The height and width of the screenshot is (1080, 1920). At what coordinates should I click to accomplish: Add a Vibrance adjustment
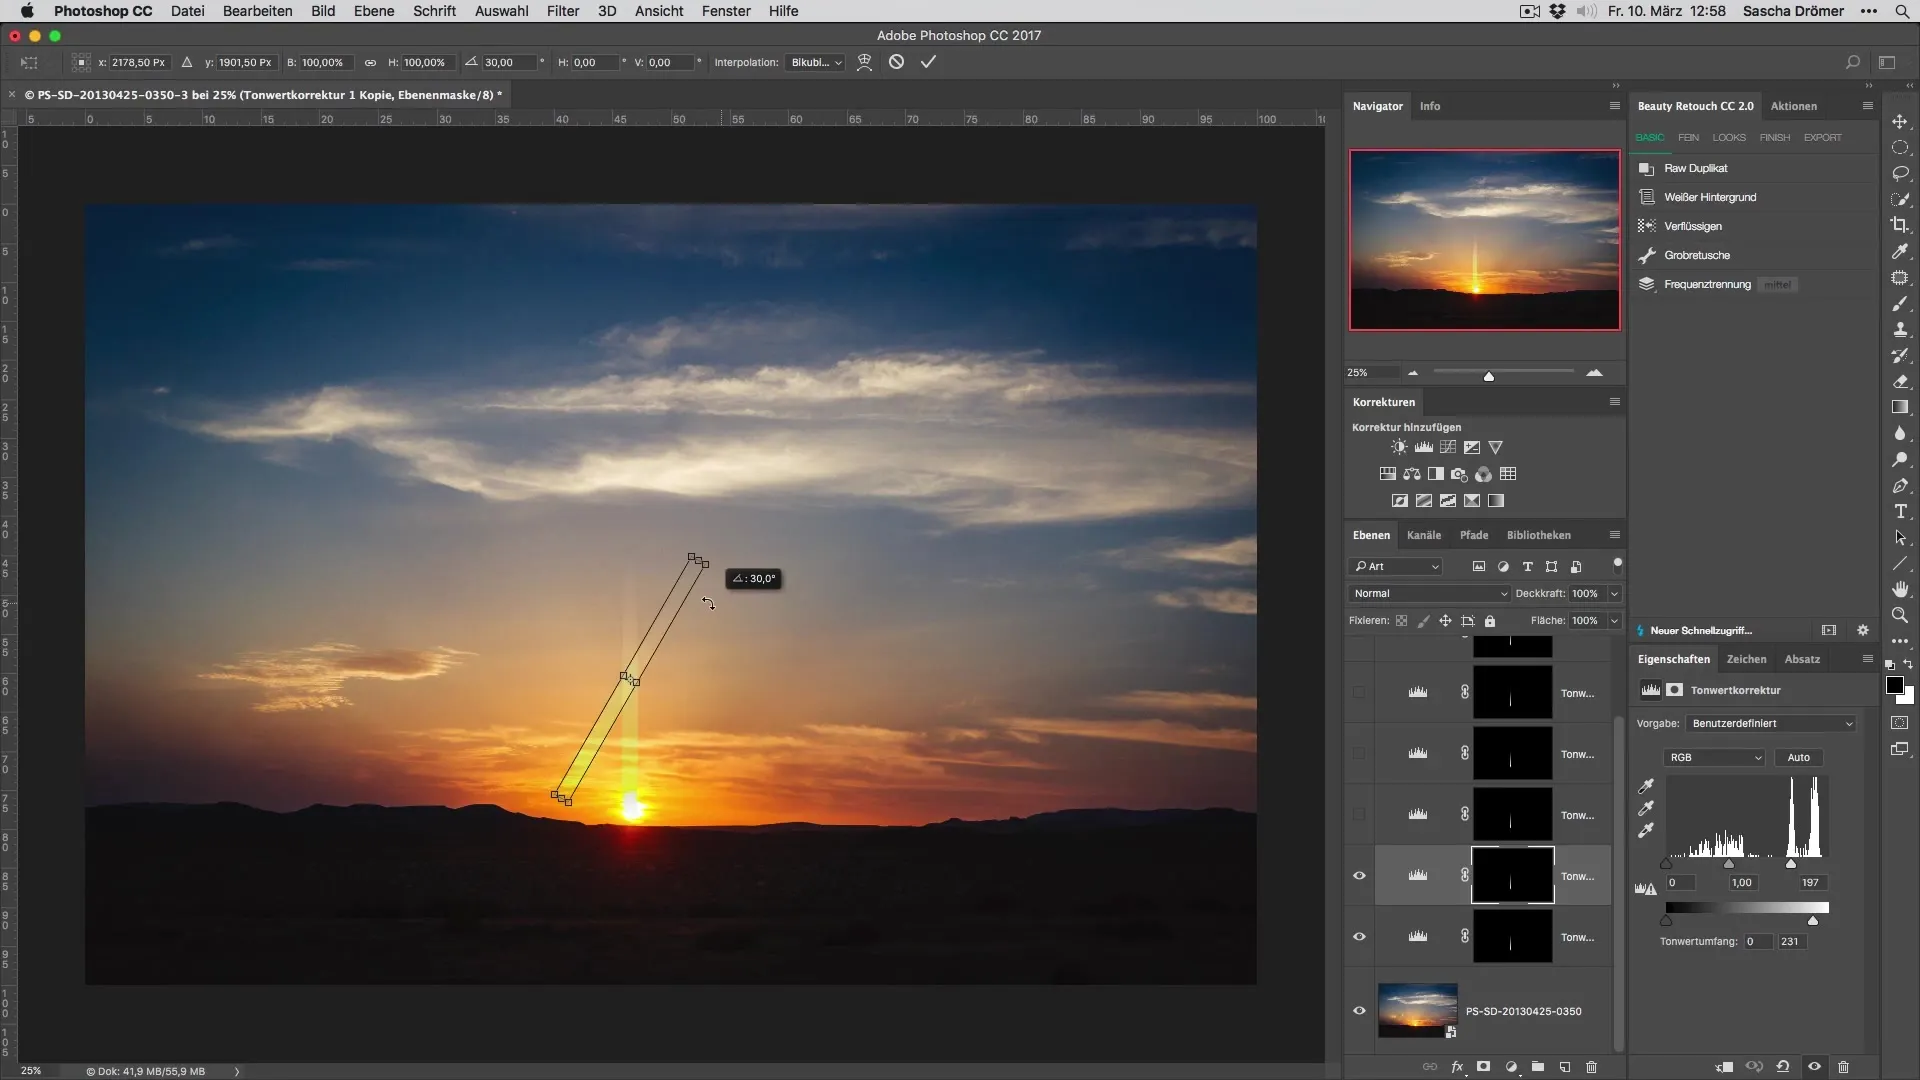1495,447
